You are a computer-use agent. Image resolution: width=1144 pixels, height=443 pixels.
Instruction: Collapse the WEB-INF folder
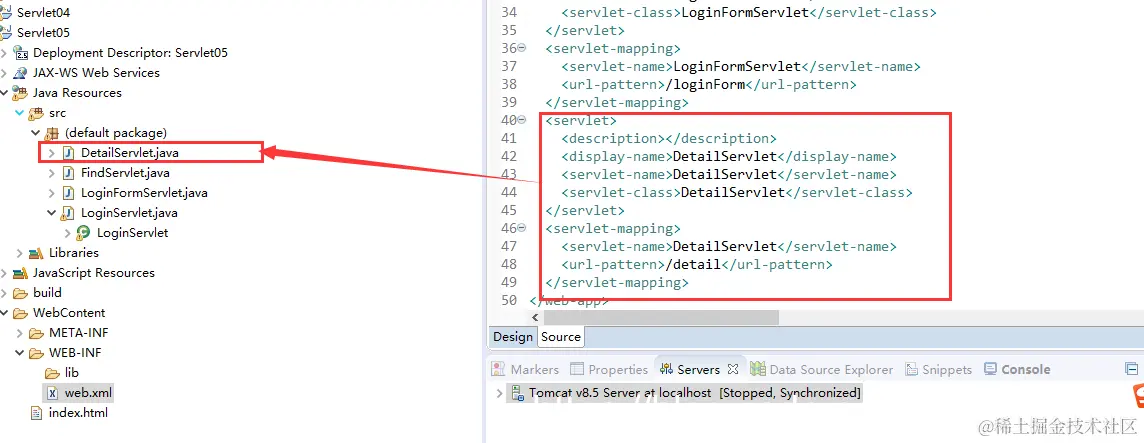[x=20, y=353]
